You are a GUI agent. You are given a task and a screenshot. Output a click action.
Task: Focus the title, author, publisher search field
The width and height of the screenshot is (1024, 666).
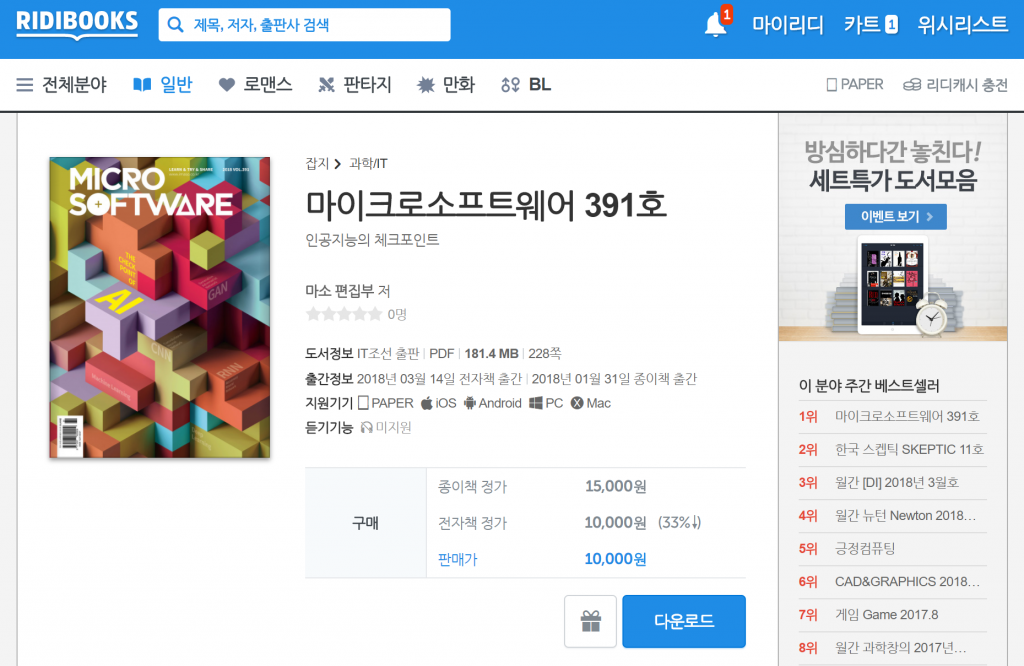304,25
